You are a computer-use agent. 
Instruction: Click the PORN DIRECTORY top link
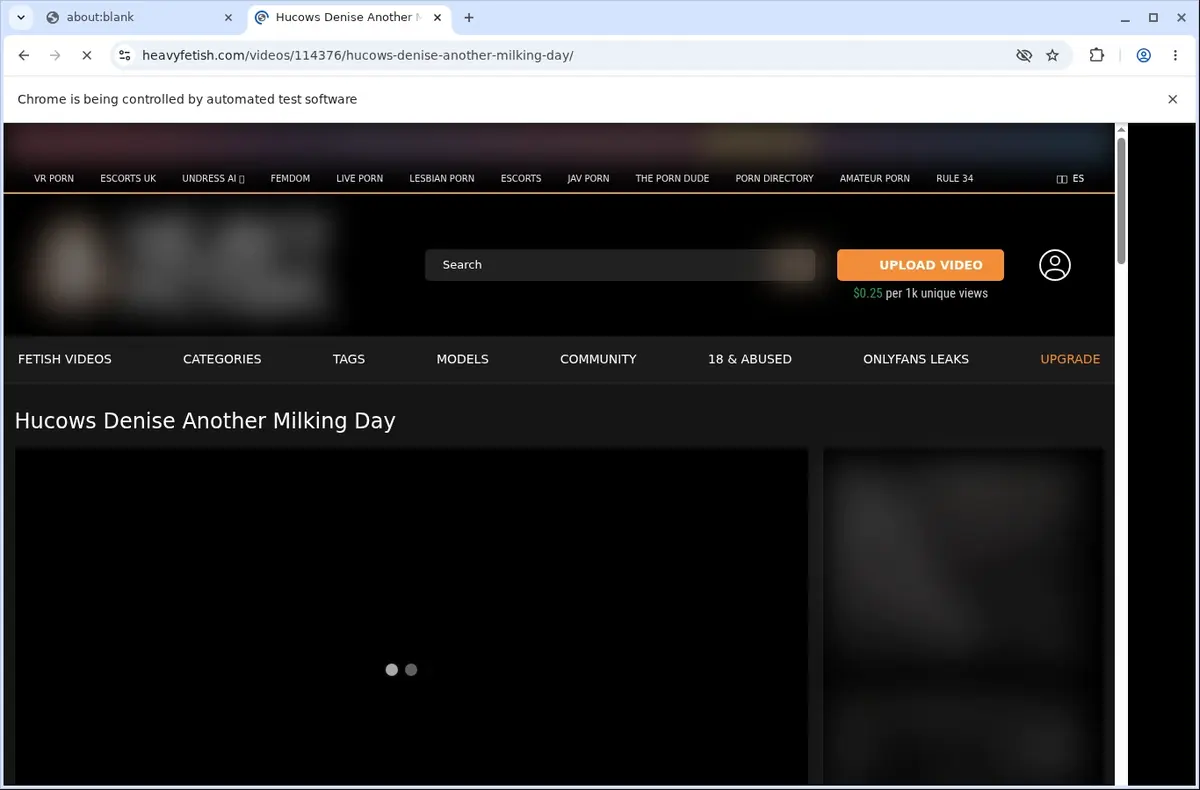pos(774,178)
